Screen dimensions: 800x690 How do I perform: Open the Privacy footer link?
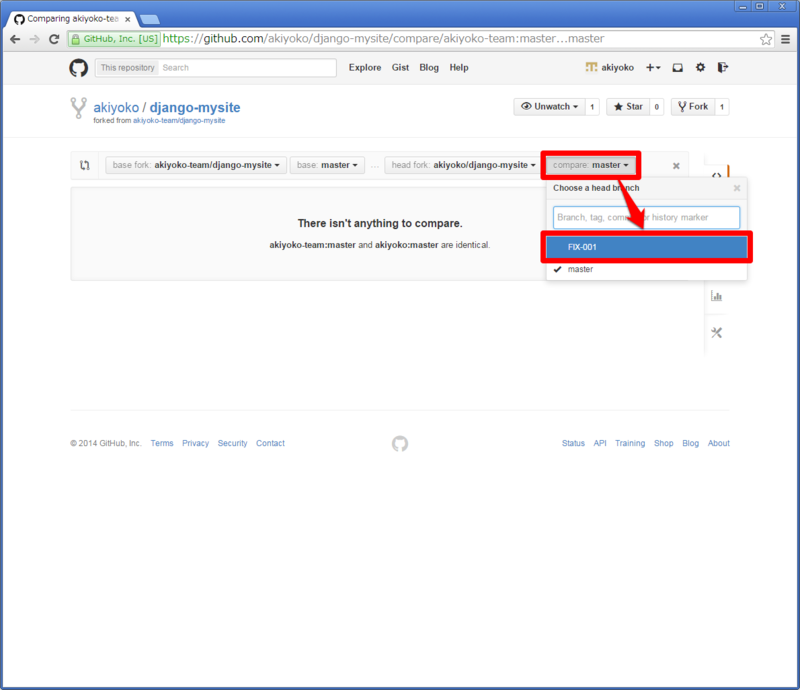pos(195,443)
